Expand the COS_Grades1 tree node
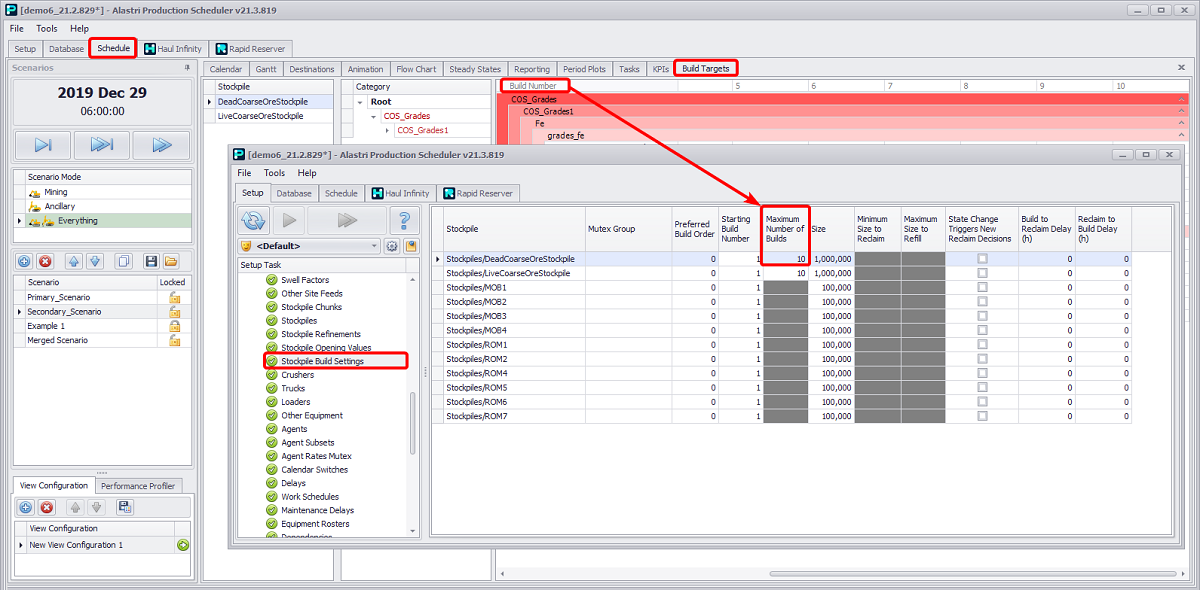The image size is (1200, 590). [x=388, y=131]
